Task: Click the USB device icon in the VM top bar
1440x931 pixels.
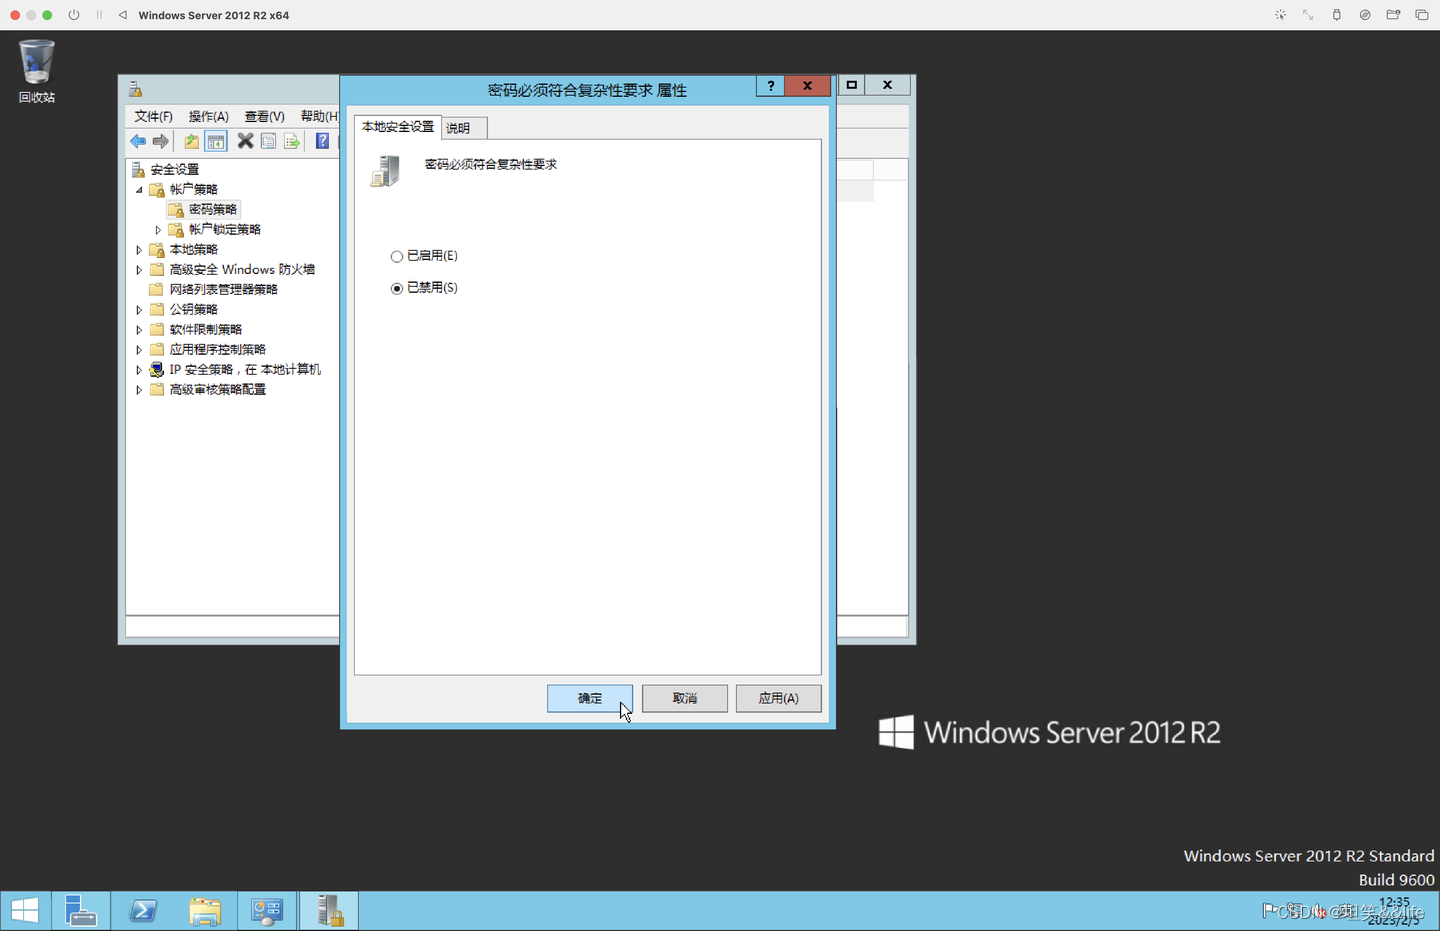Action: point(1336,15)
